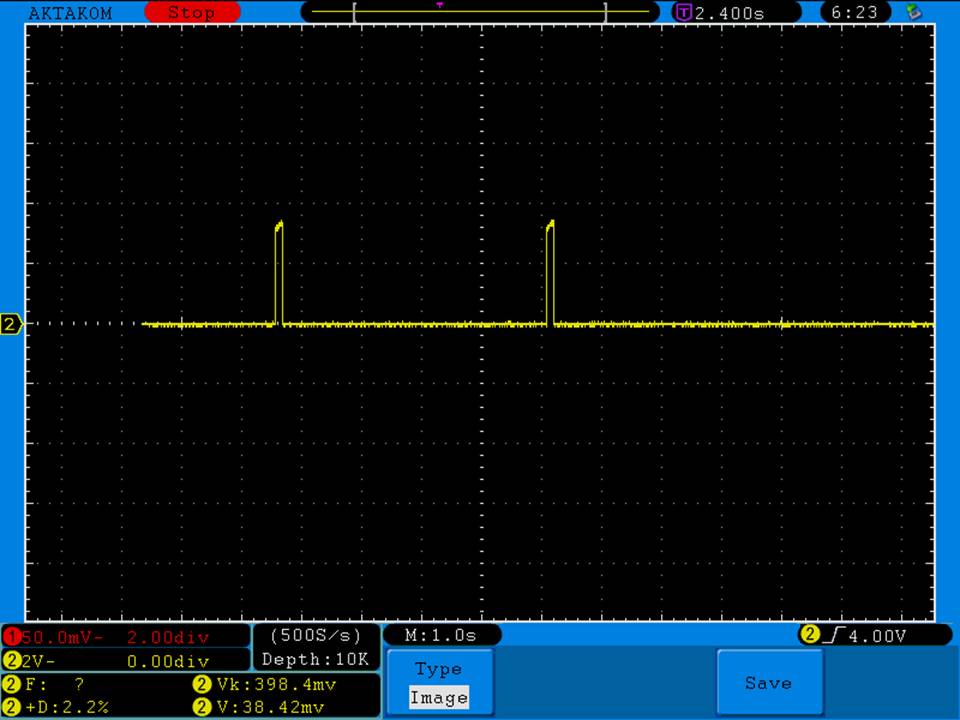Click the waveform memory position bar
The width and height of the screenshot is (960, 720).
pyautogui.click(x=480, y=12)
